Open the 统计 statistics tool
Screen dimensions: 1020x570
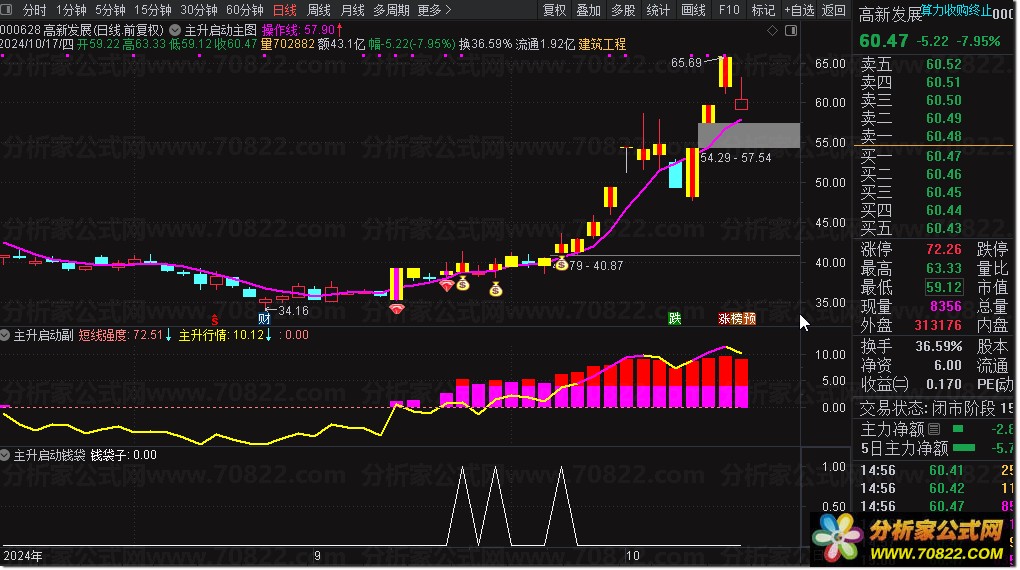click(x=658, y=10)
